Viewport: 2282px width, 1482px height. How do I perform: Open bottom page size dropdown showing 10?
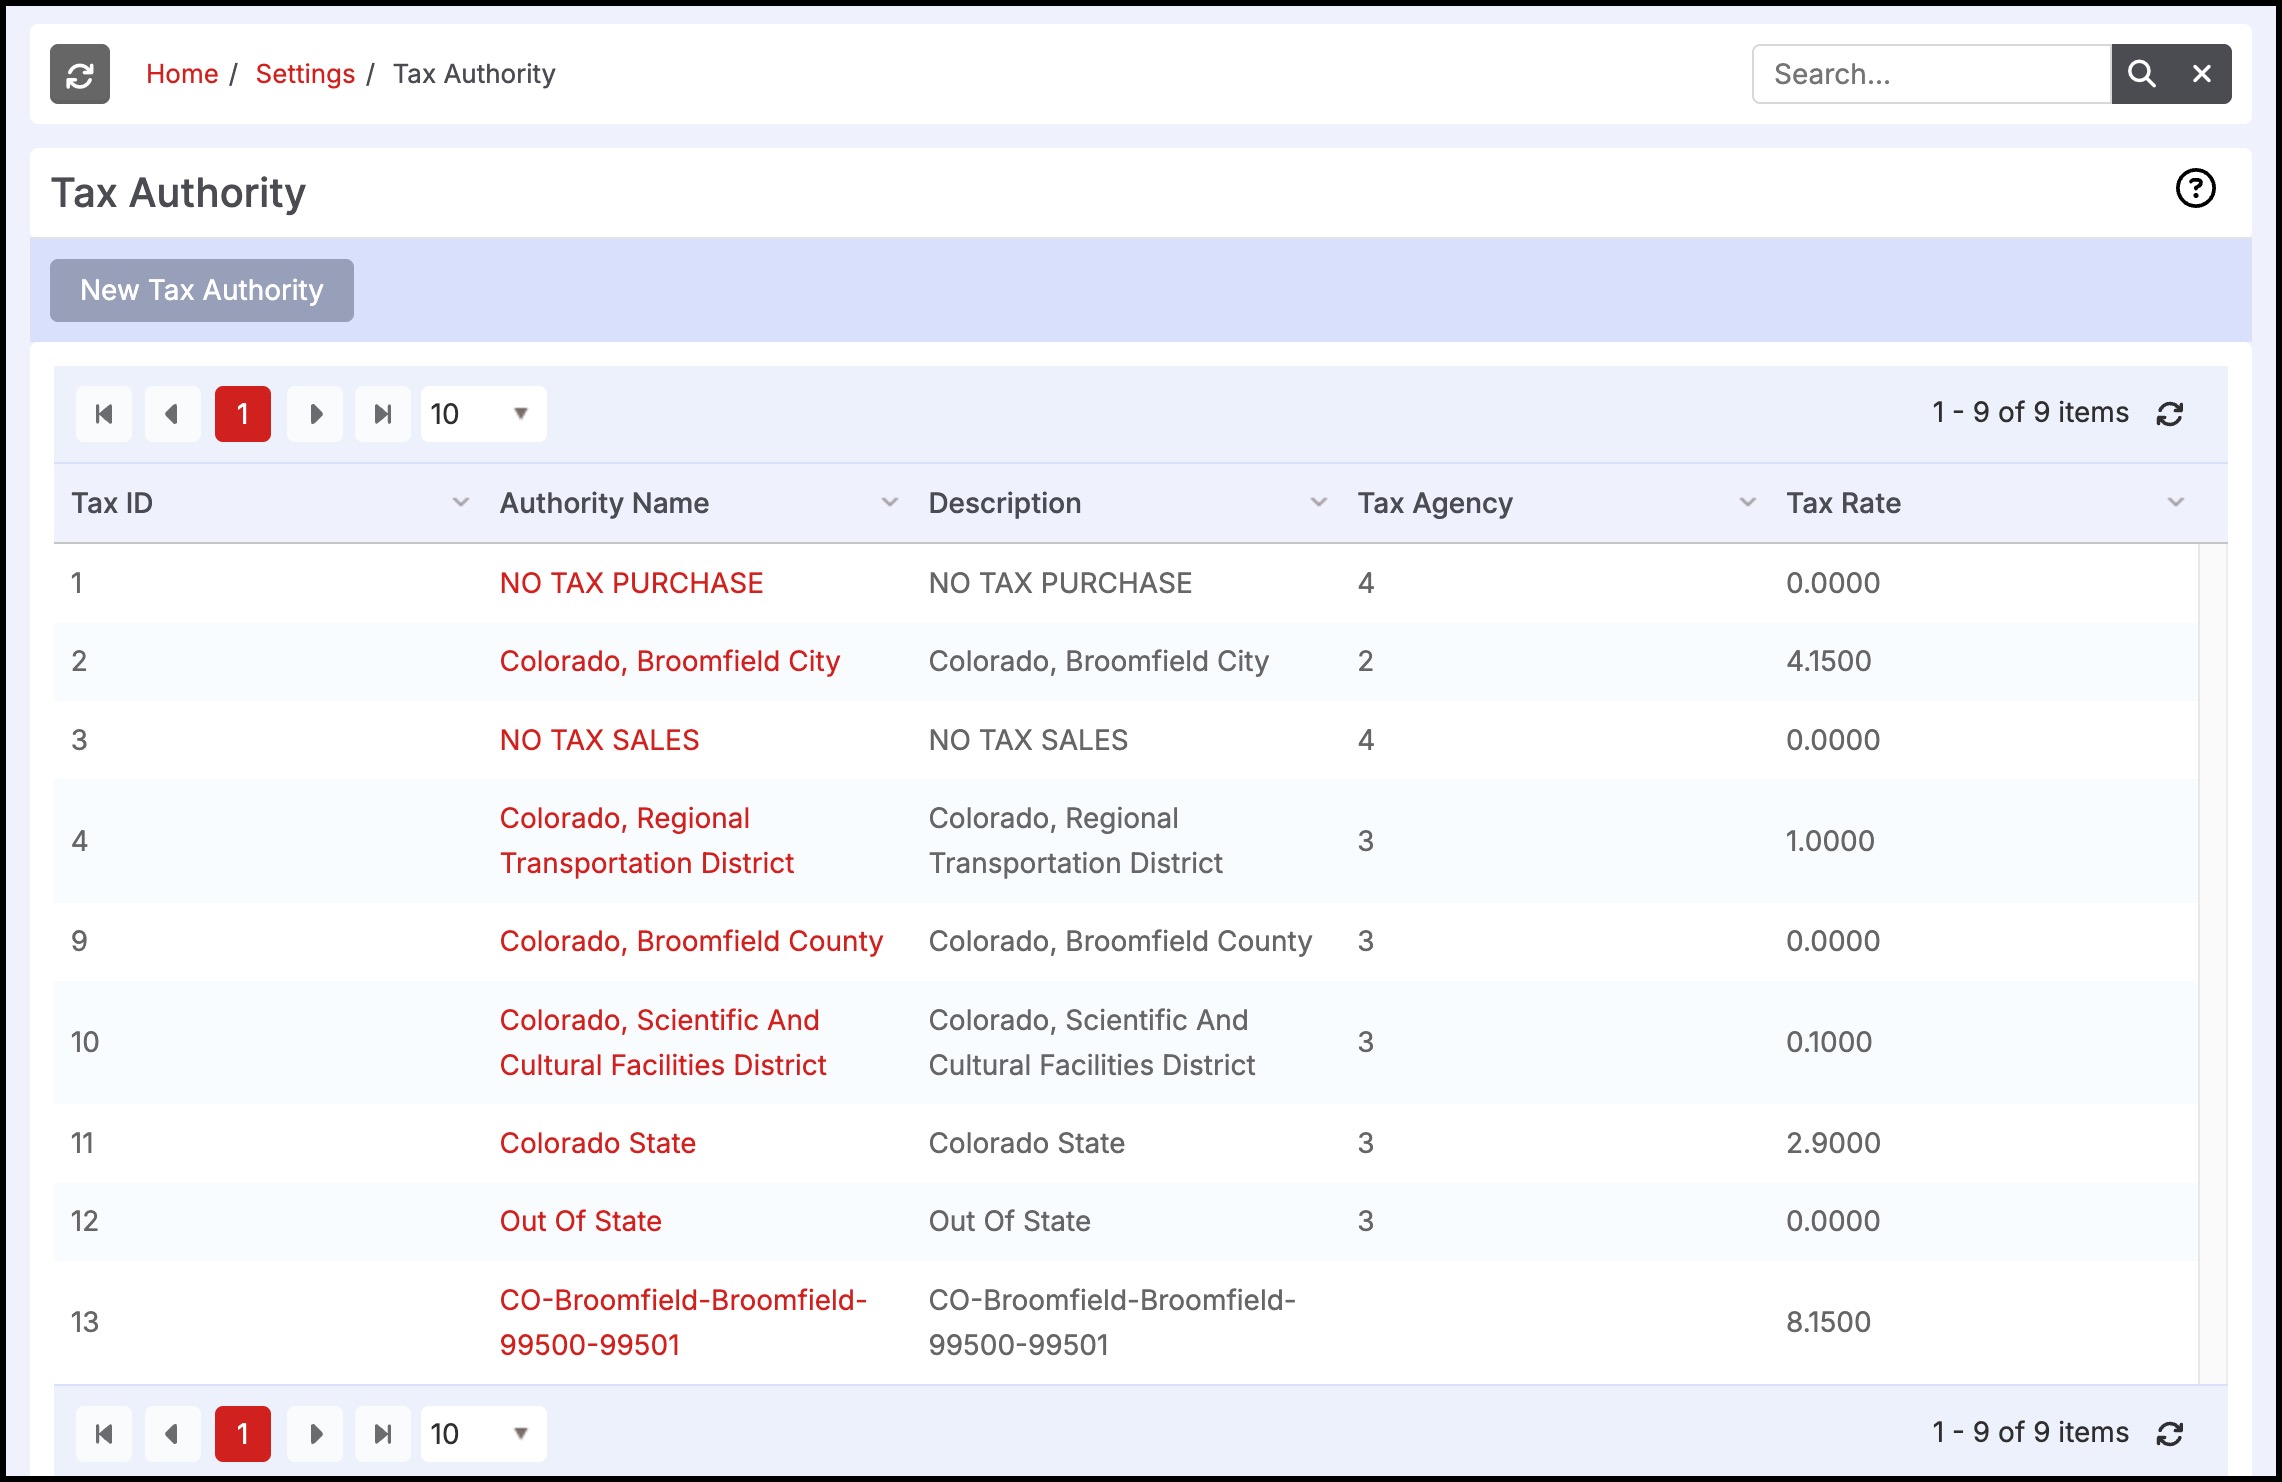tap(483, 1434)
